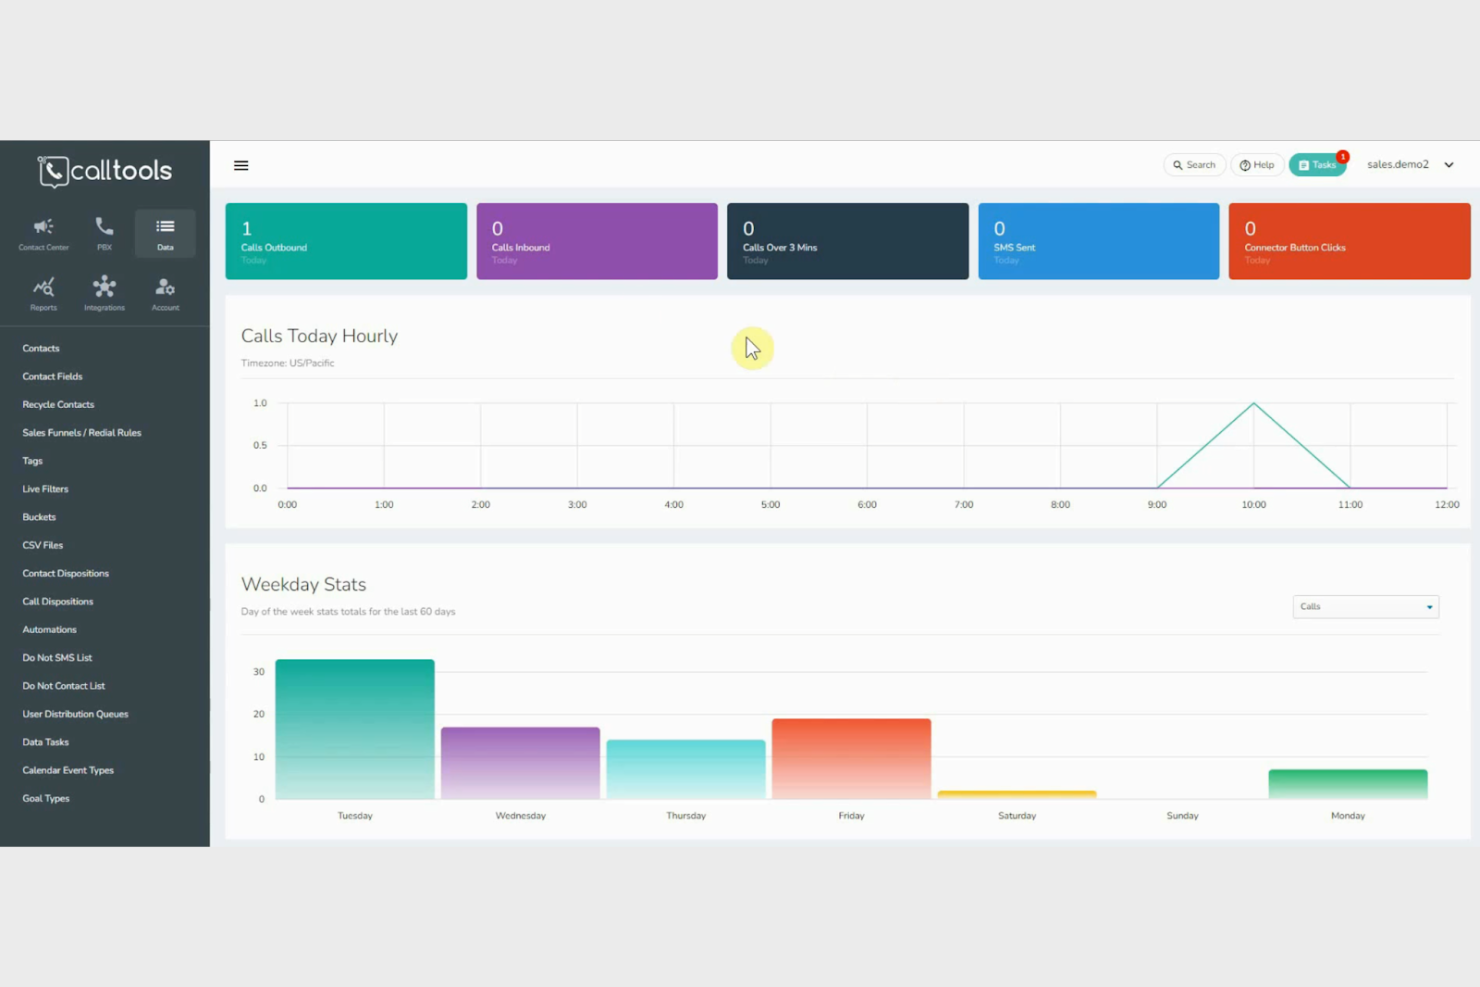The width and height of the screenshot is (1480, 987).
Task: Open User Distribution Queues
Action: pos(75,713)
